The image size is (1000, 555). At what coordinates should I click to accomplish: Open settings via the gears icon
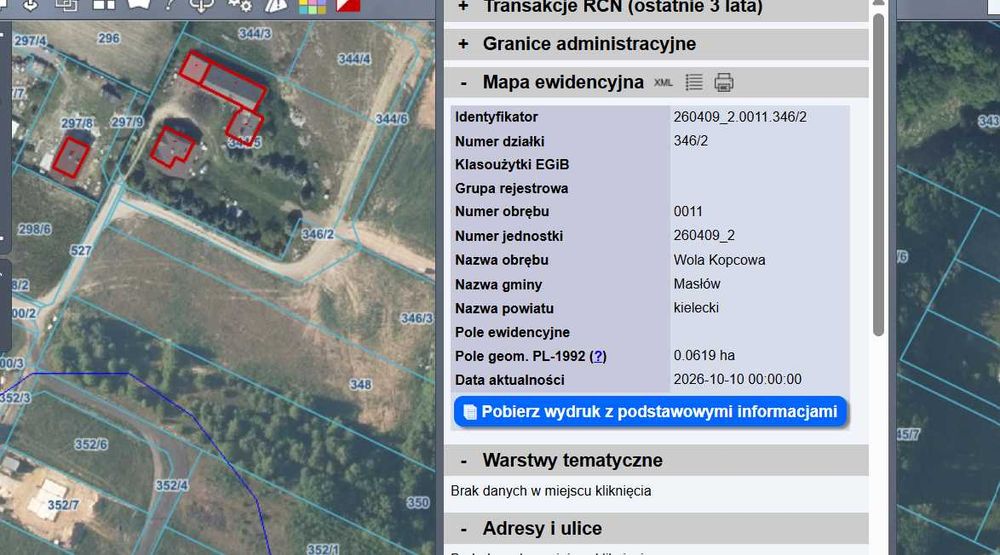coord(240,6)
